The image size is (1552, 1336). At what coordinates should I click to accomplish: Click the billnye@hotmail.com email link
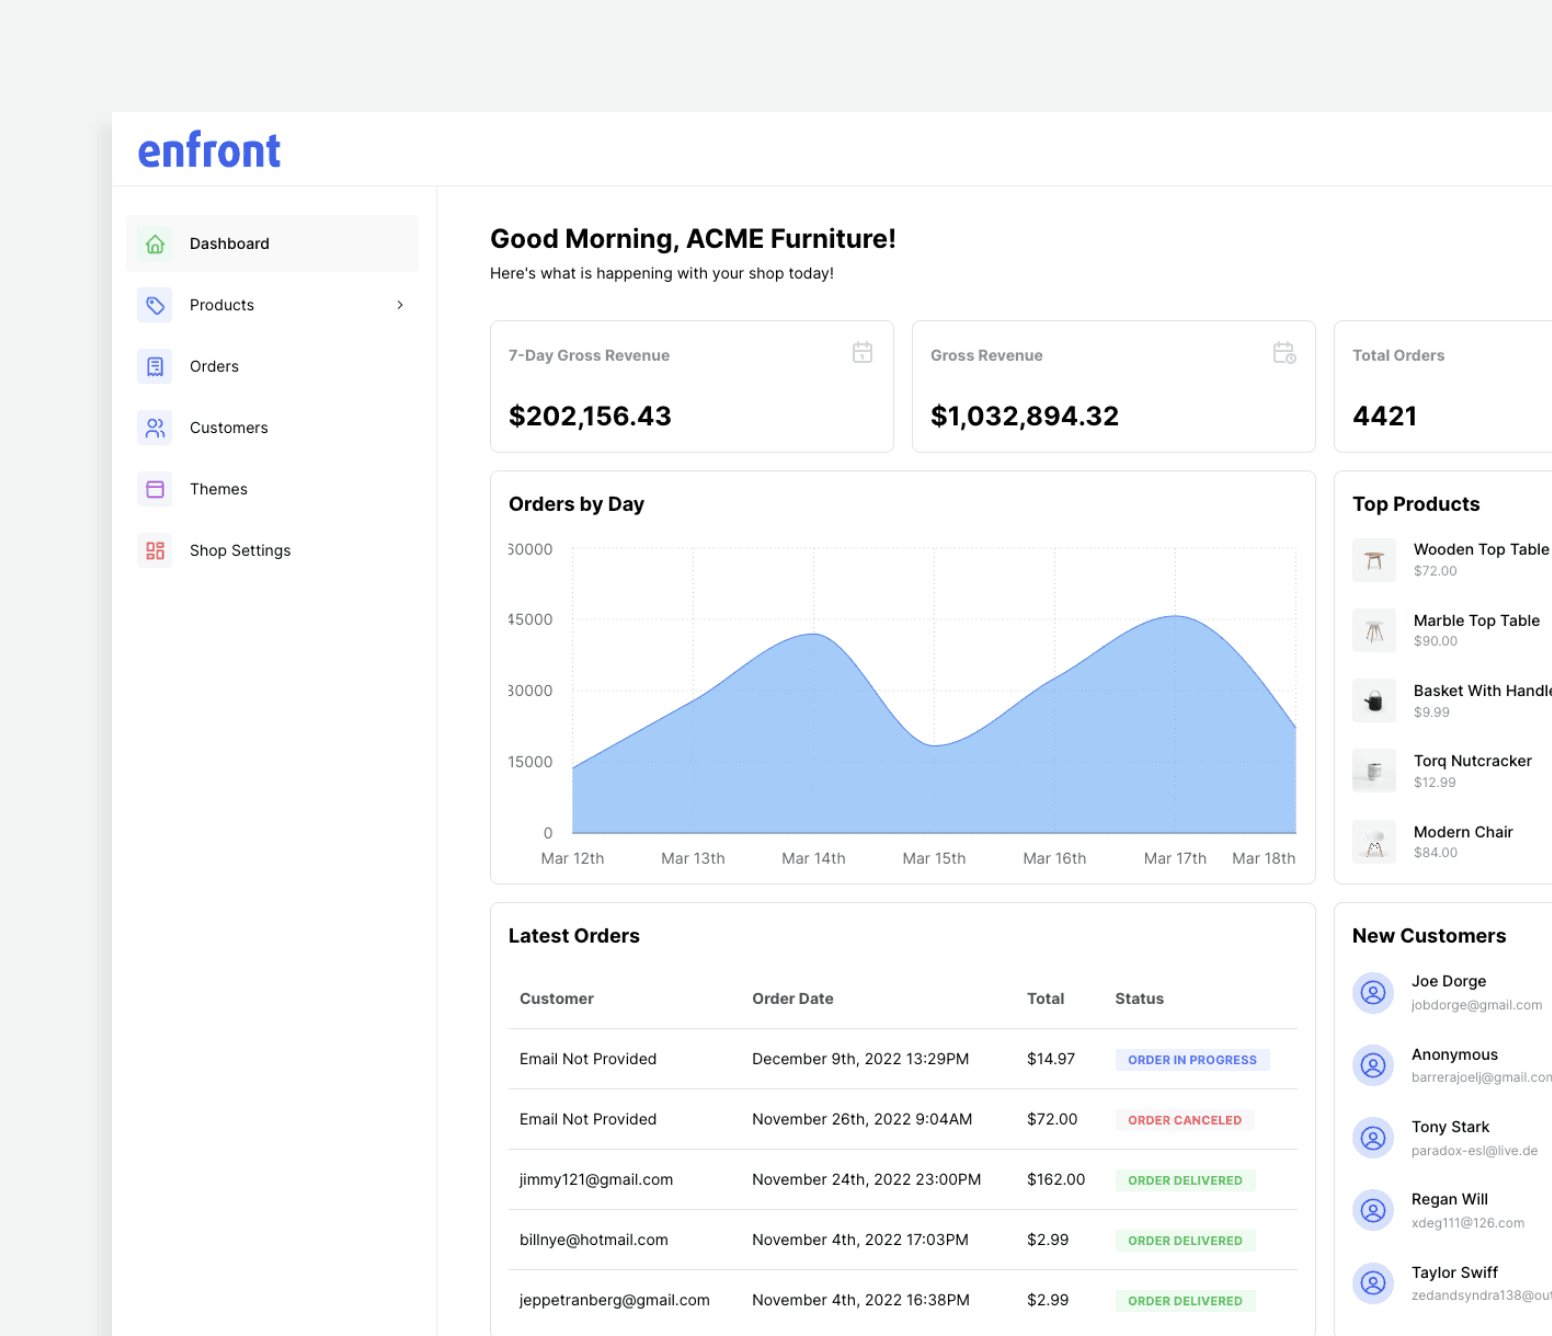(593, 1240)
